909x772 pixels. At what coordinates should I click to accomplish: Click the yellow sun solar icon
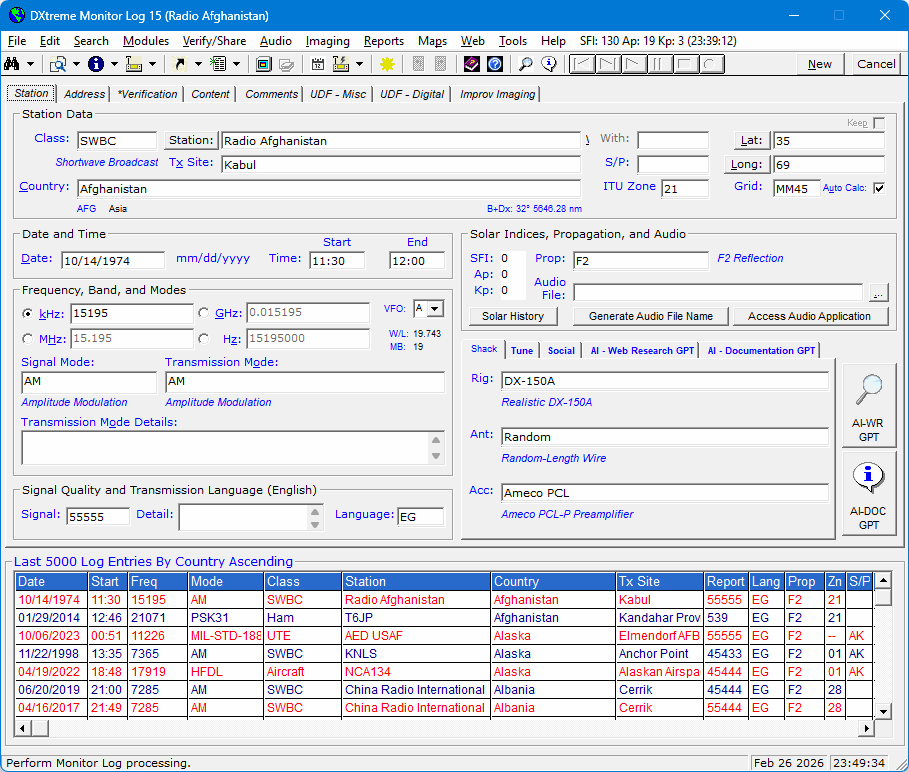[x=387, y=64]
